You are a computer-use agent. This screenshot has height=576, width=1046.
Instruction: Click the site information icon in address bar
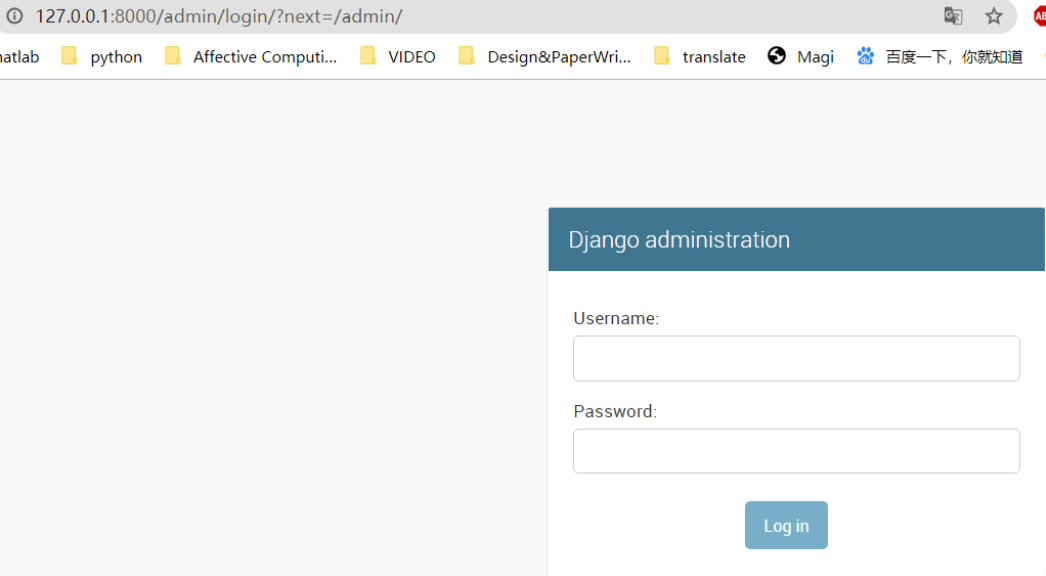pyautogui.click(x=15, y=15)
